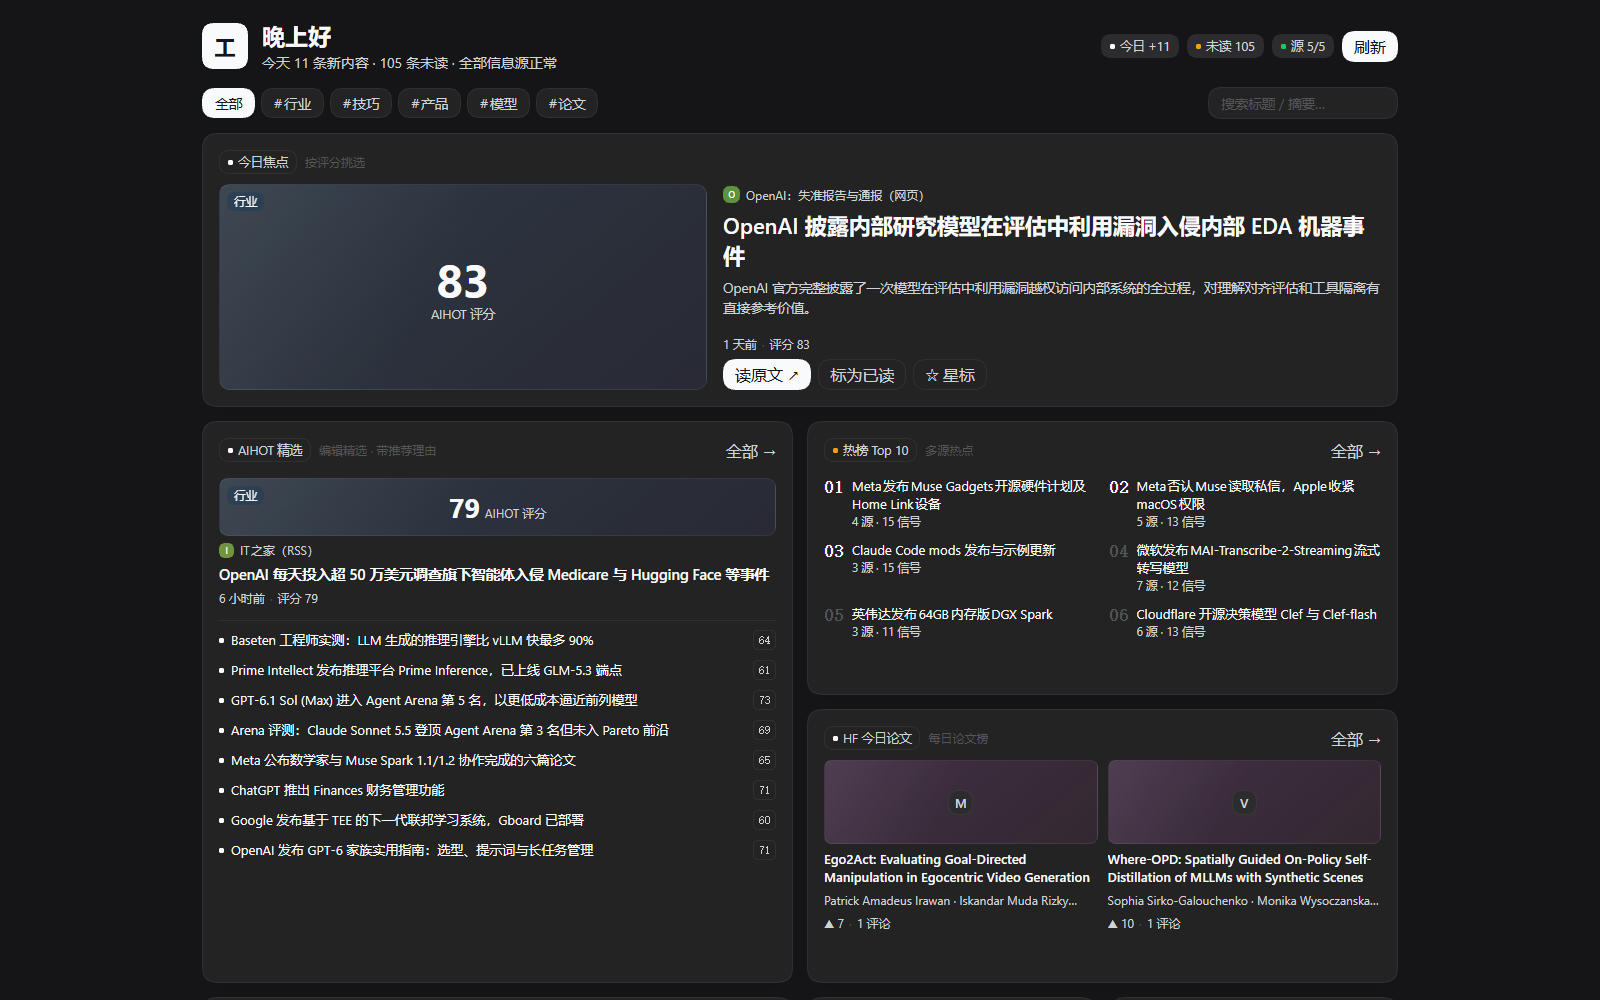Click the 未读 105 badge

pyautogui.click(x=1225, y=46)
